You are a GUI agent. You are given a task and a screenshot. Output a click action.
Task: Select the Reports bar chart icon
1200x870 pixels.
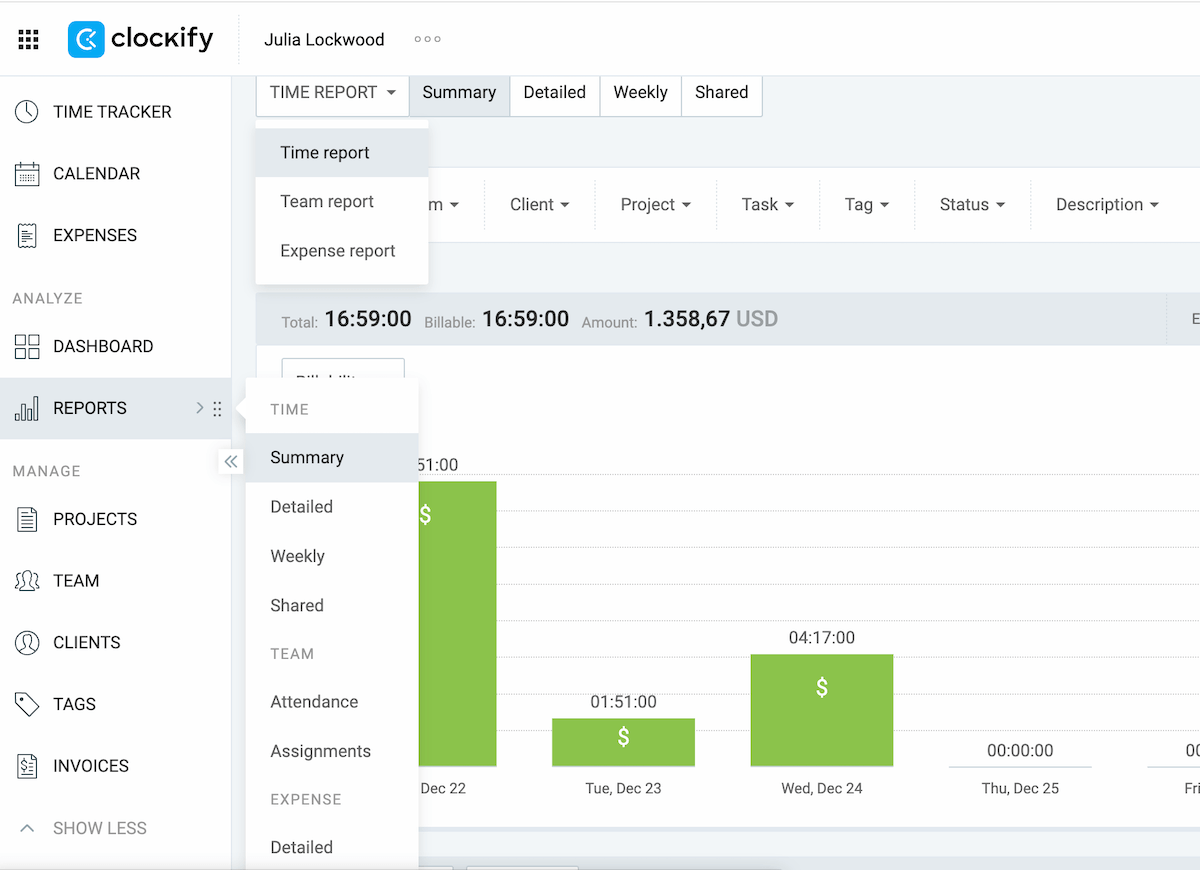(28, 408)
